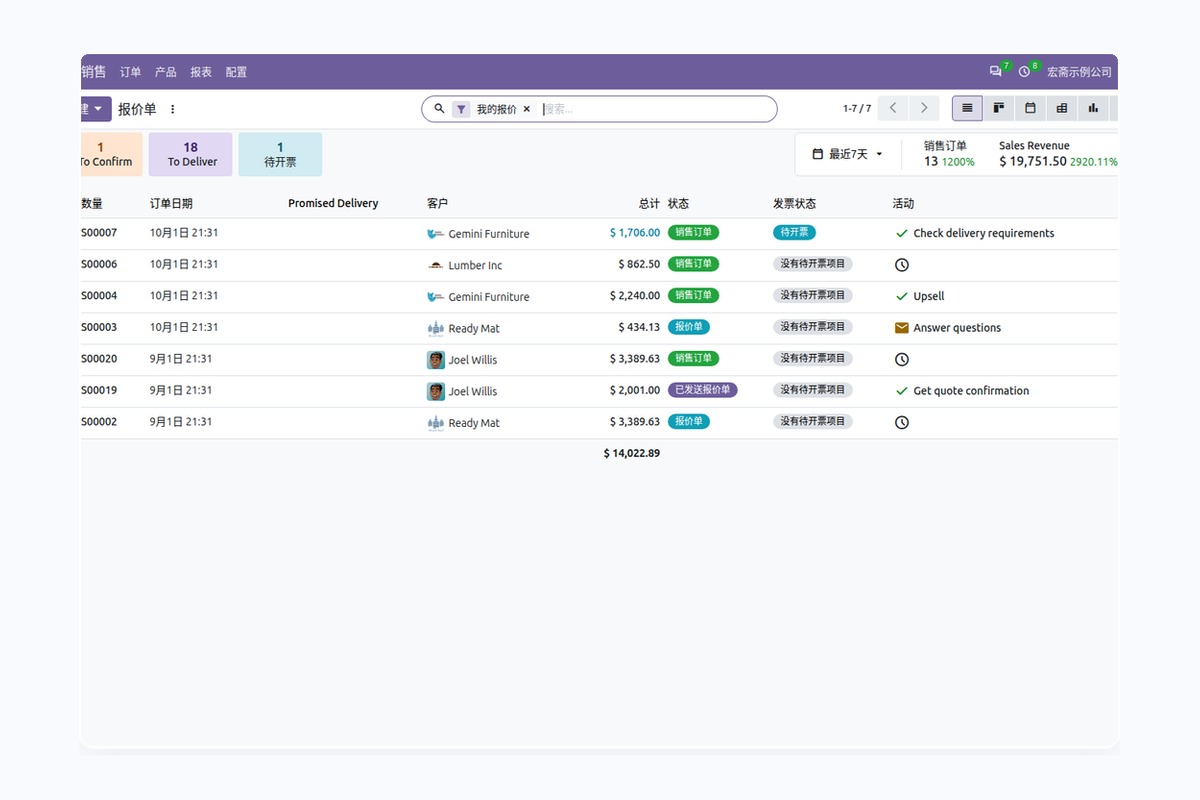
Task: Click checkmark icon for Get quote confirmation
Action: [902, 391]
